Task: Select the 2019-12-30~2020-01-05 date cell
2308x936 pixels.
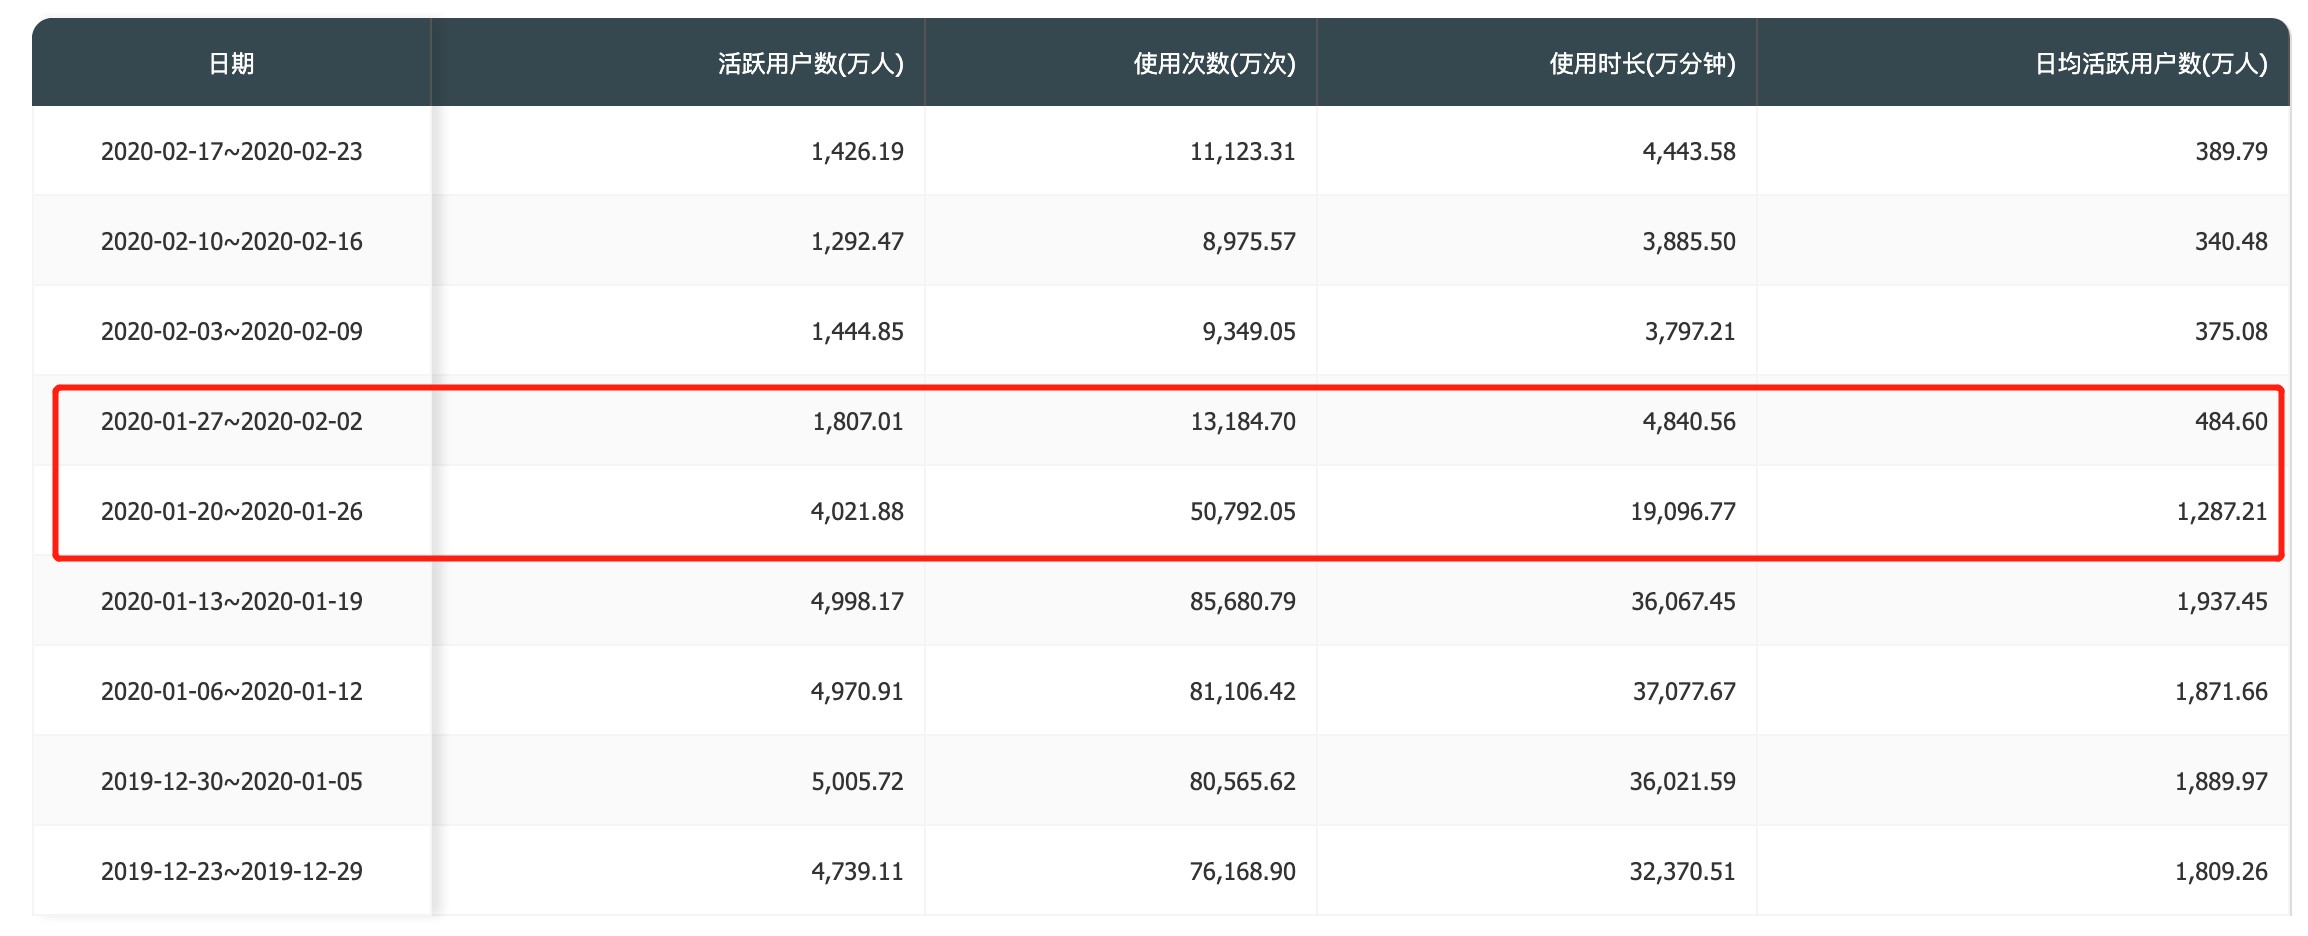Action: click(x=231, y=782)
